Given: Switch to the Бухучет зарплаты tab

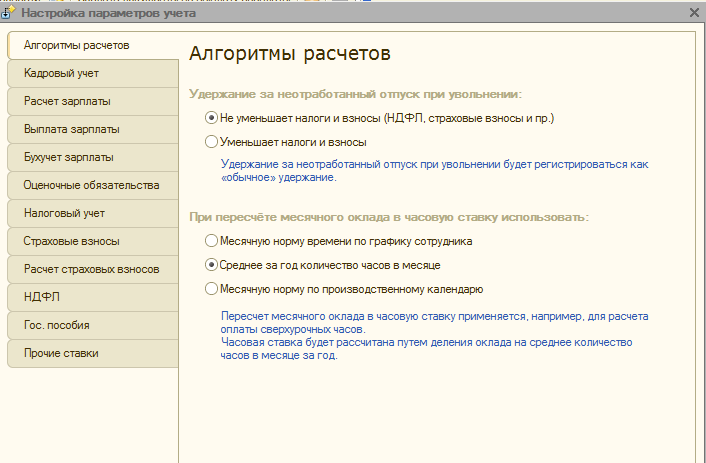Looking at the screenshot, I should pyautogui.click(x=91, y=158).
